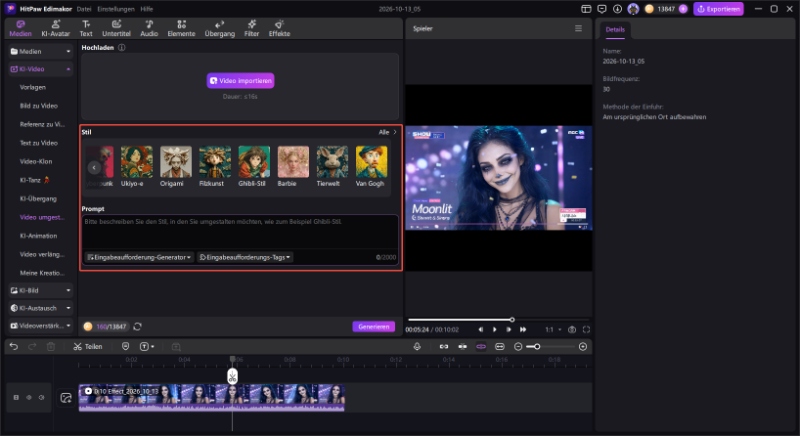This screenshot has width=800, height=436.
Task: Switch to the Details tab
Action: pos(615,30)
